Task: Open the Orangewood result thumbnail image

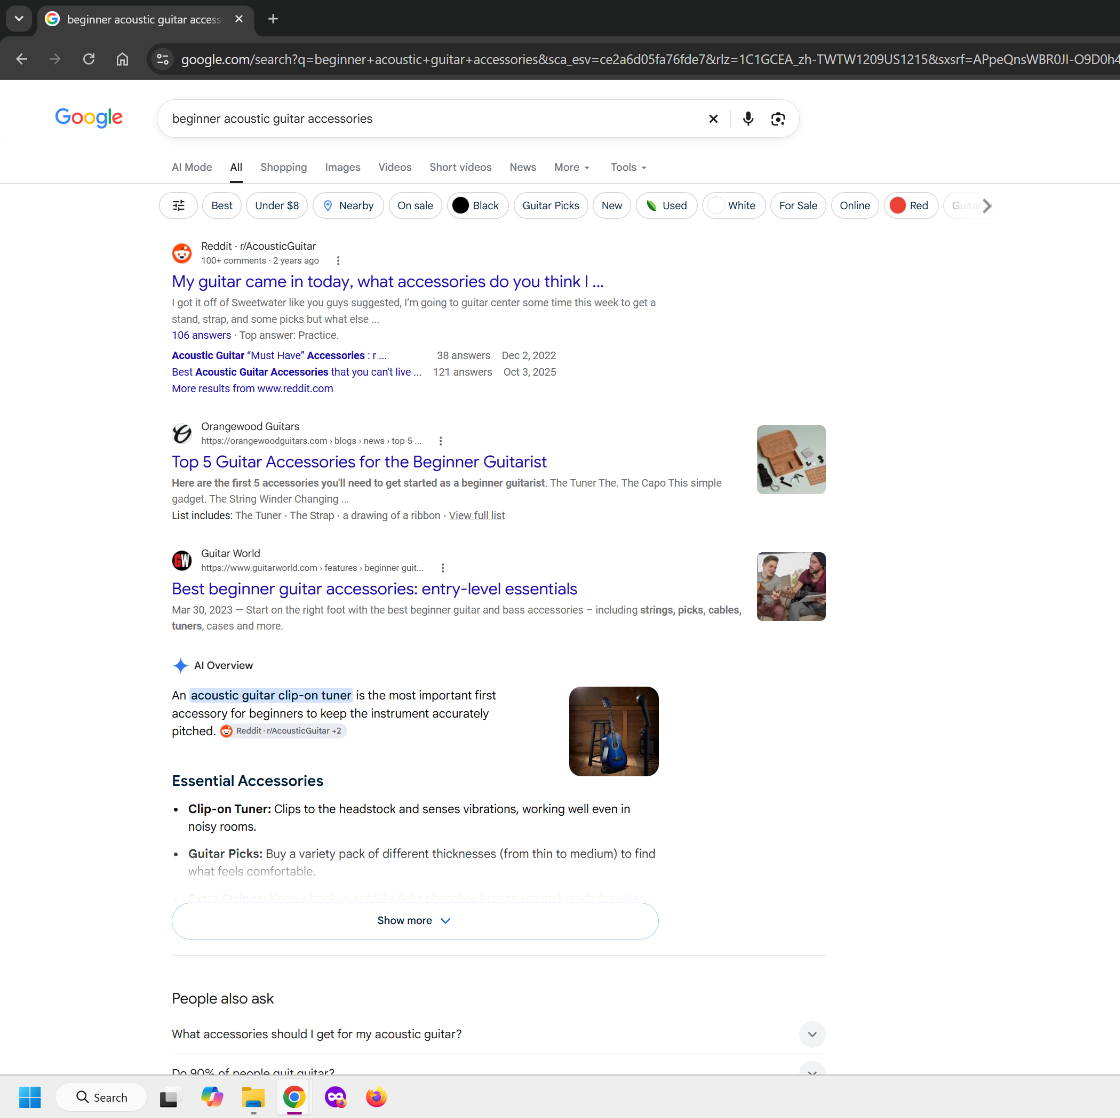Action: click(791, 459)
